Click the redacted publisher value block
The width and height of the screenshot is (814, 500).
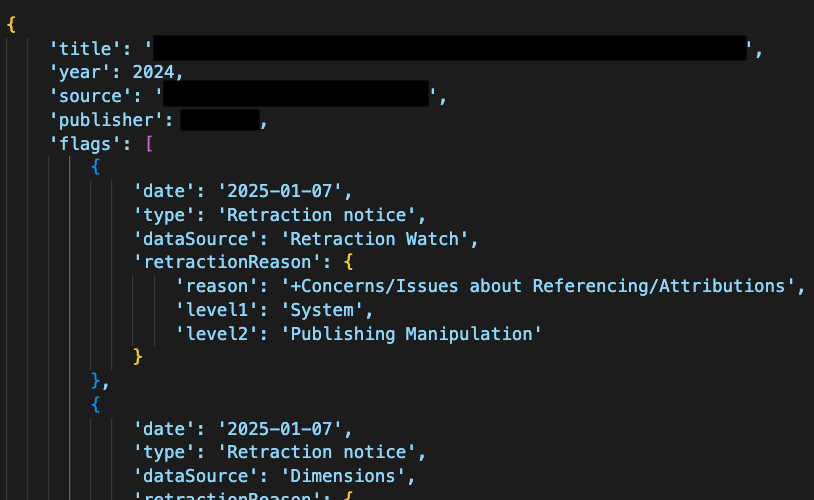pos(220,120)
